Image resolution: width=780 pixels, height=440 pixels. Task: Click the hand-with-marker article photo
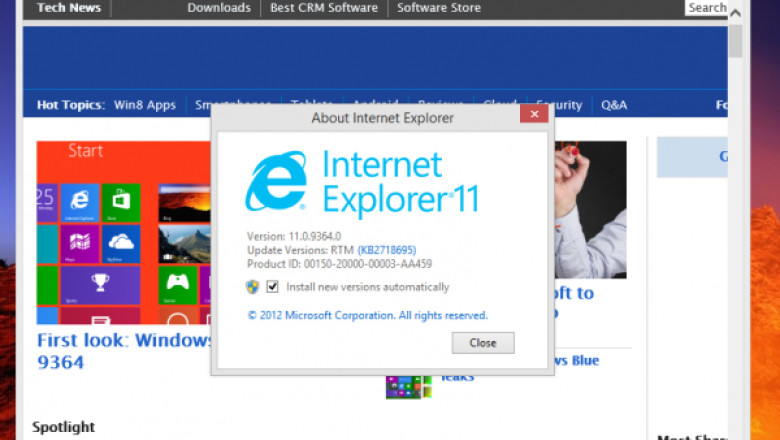coord(590,210)
